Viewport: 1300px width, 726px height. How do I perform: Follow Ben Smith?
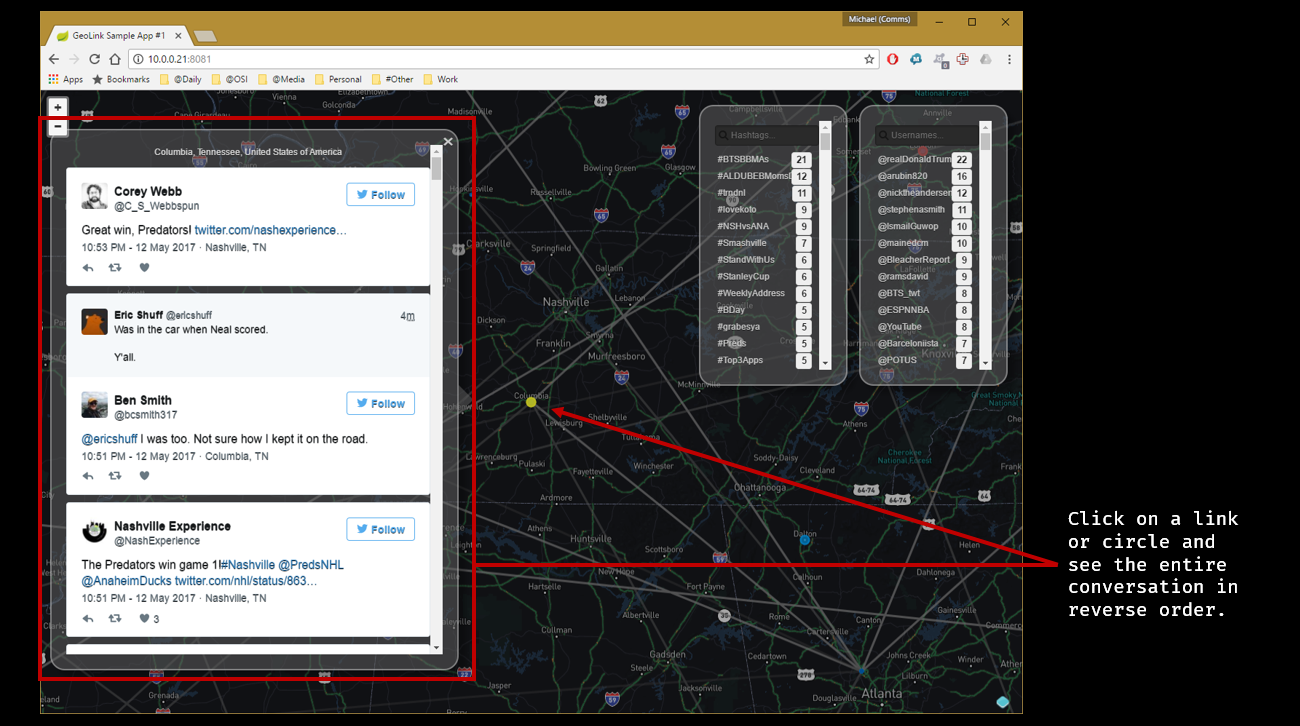tap(380, 404)
